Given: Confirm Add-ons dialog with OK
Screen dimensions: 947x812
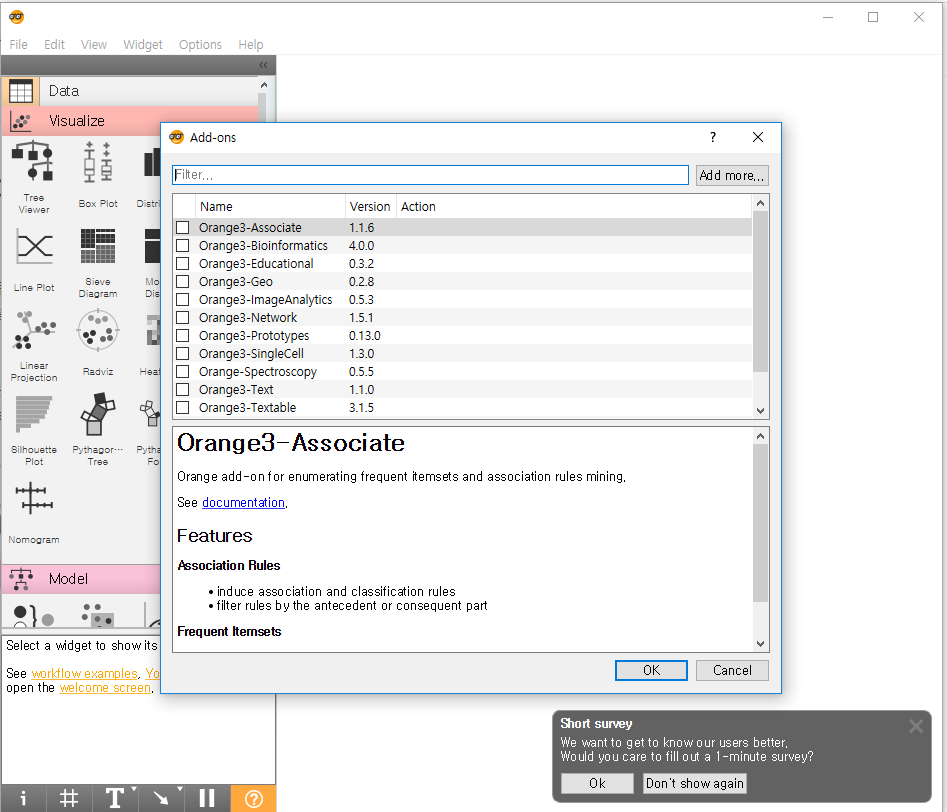Looking at the screenshot, I should point(651,670).
